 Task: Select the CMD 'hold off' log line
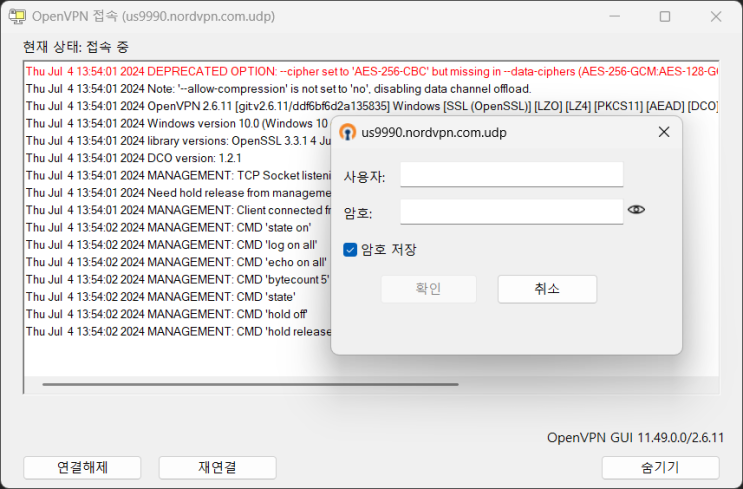pos(167,314)
